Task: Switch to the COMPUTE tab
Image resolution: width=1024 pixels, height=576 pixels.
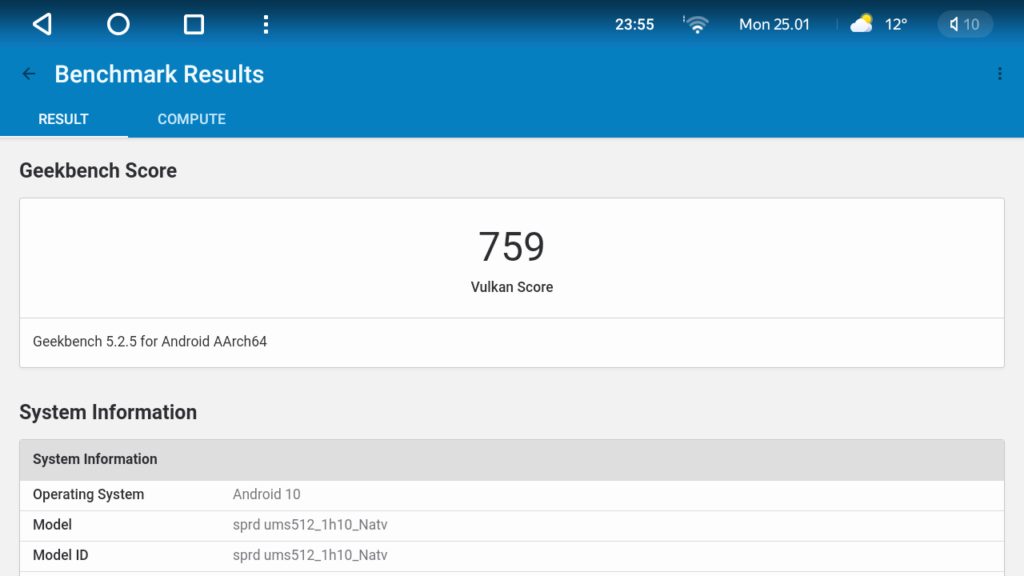Action: (x=191, y=119)
